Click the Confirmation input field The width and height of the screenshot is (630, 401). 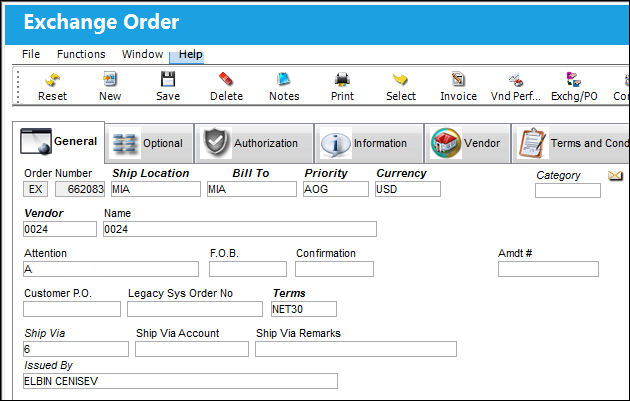[334, 269]
